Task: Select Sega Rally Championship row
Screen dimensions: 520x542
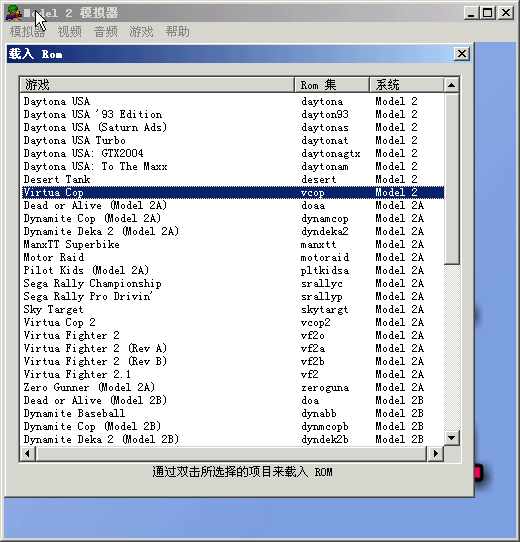Action: pos(233,283)
